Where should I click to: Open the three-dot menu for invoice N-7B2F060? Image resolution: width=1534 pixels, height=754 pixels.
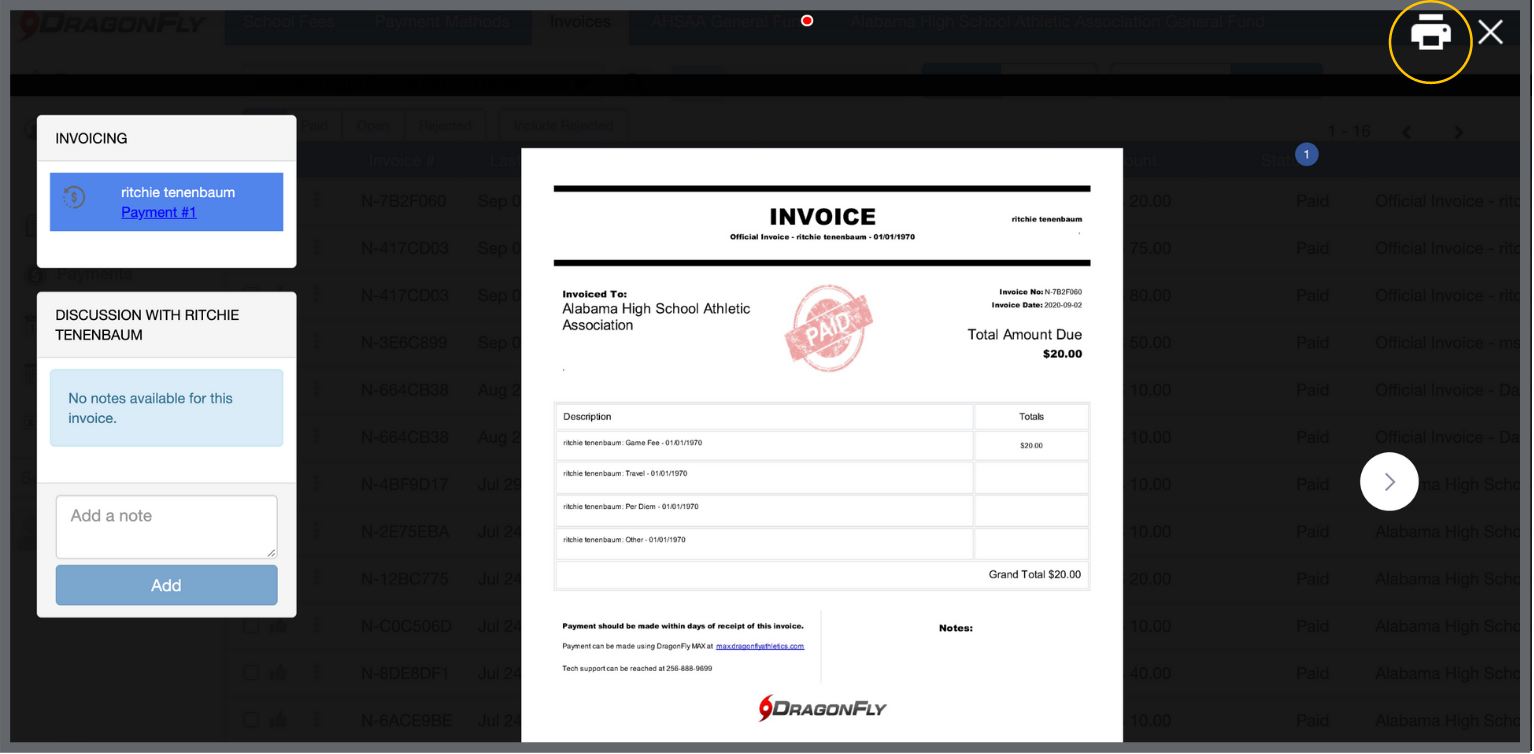pos(317,201)
